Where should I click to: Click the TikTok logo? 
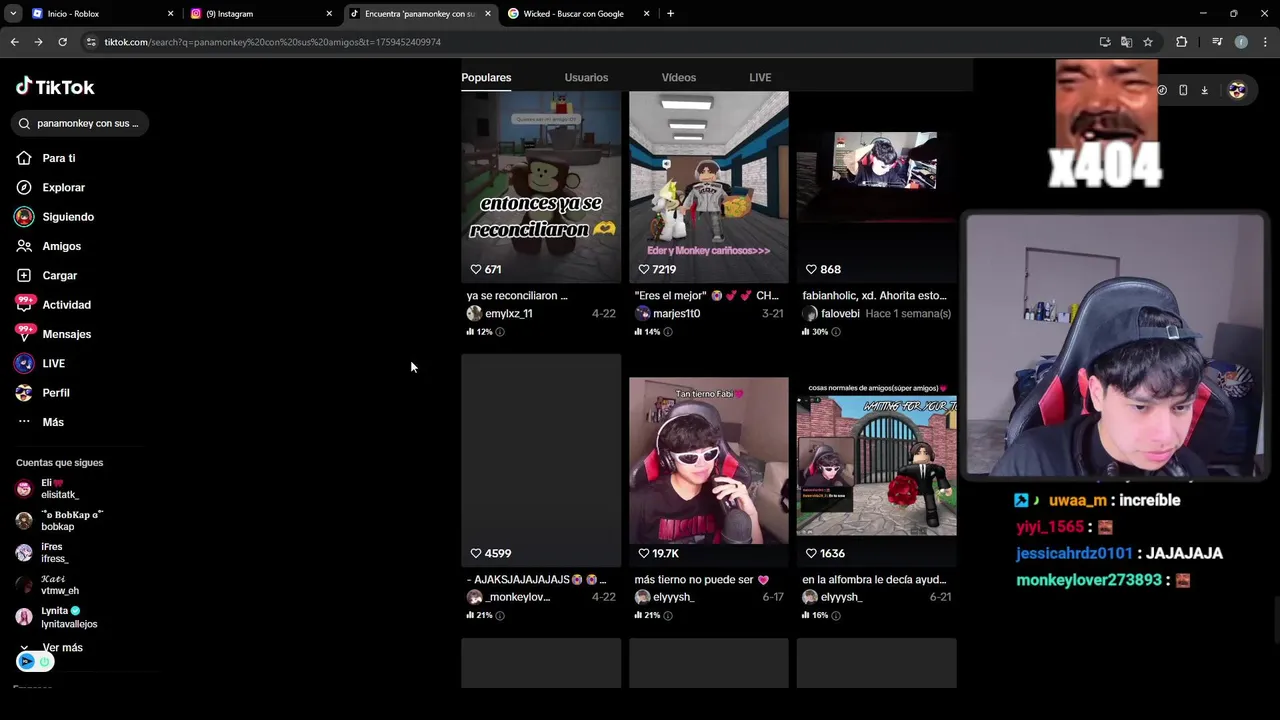[55, 87]
